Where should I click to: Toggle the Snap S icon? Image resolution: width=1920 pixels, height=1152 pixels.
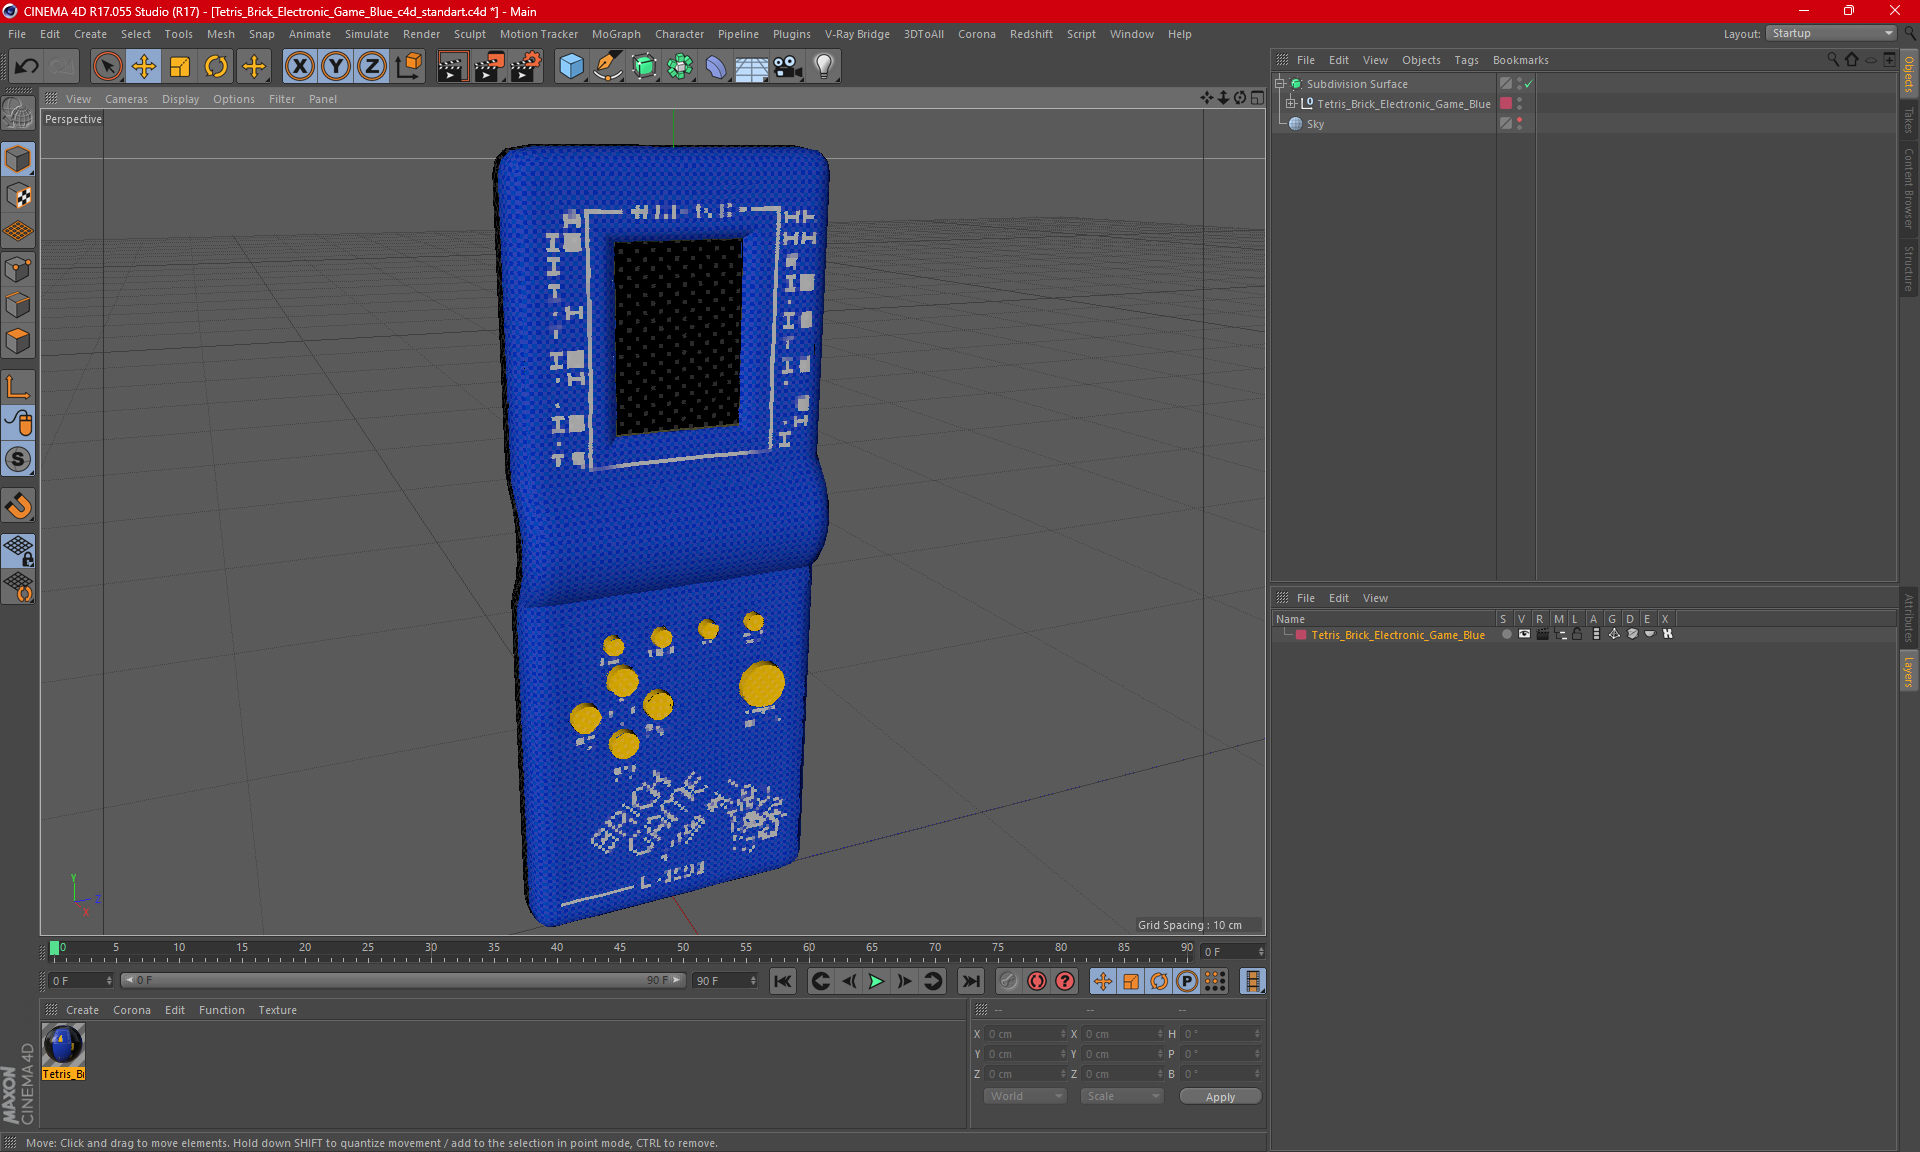coord(18,459)
